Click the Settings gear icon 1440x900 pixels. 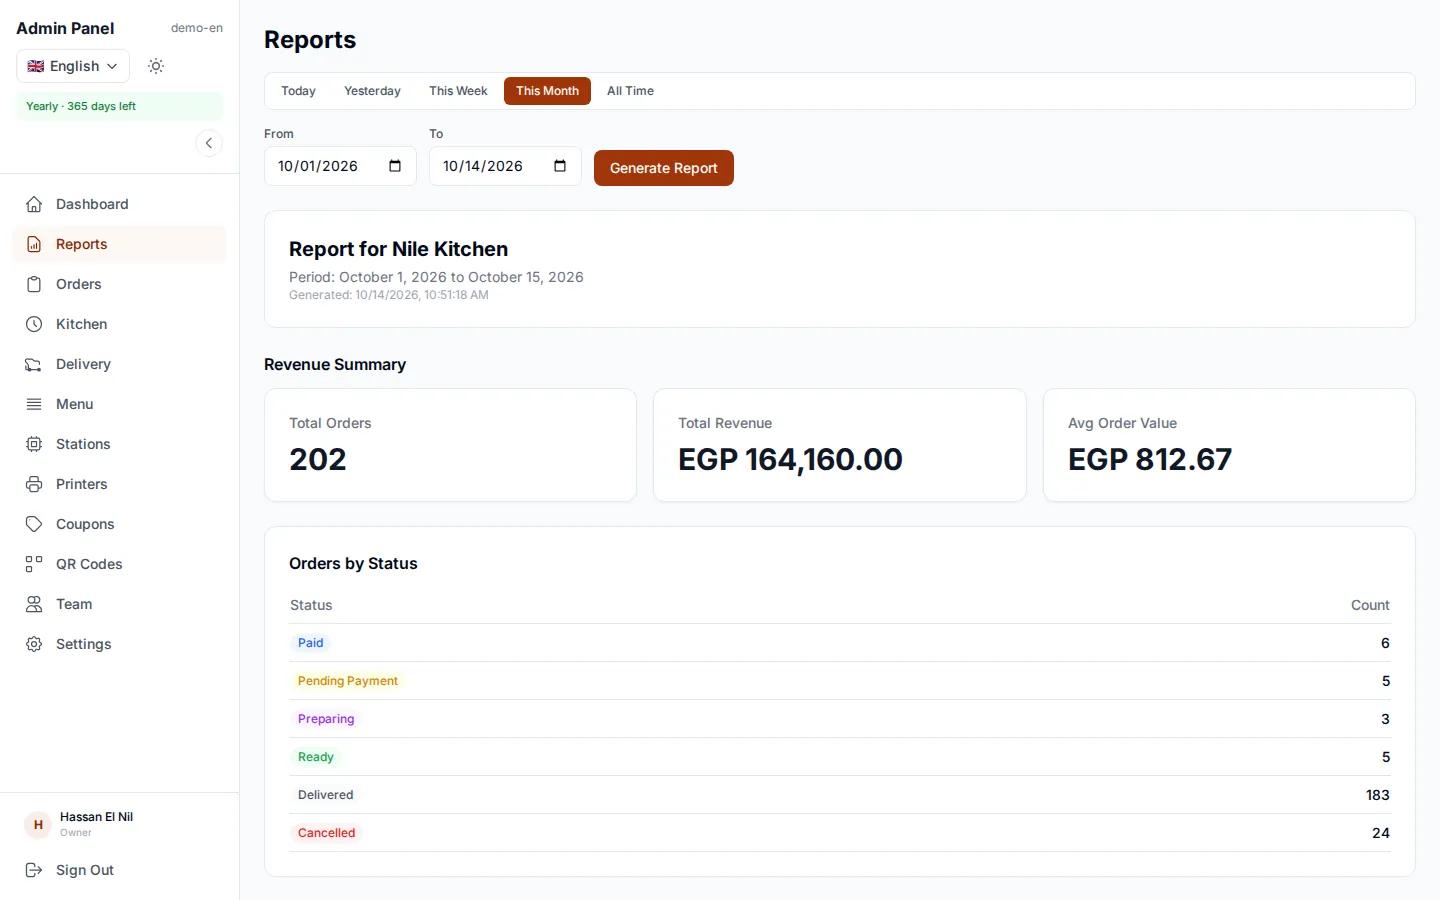[x=34, y=644]
